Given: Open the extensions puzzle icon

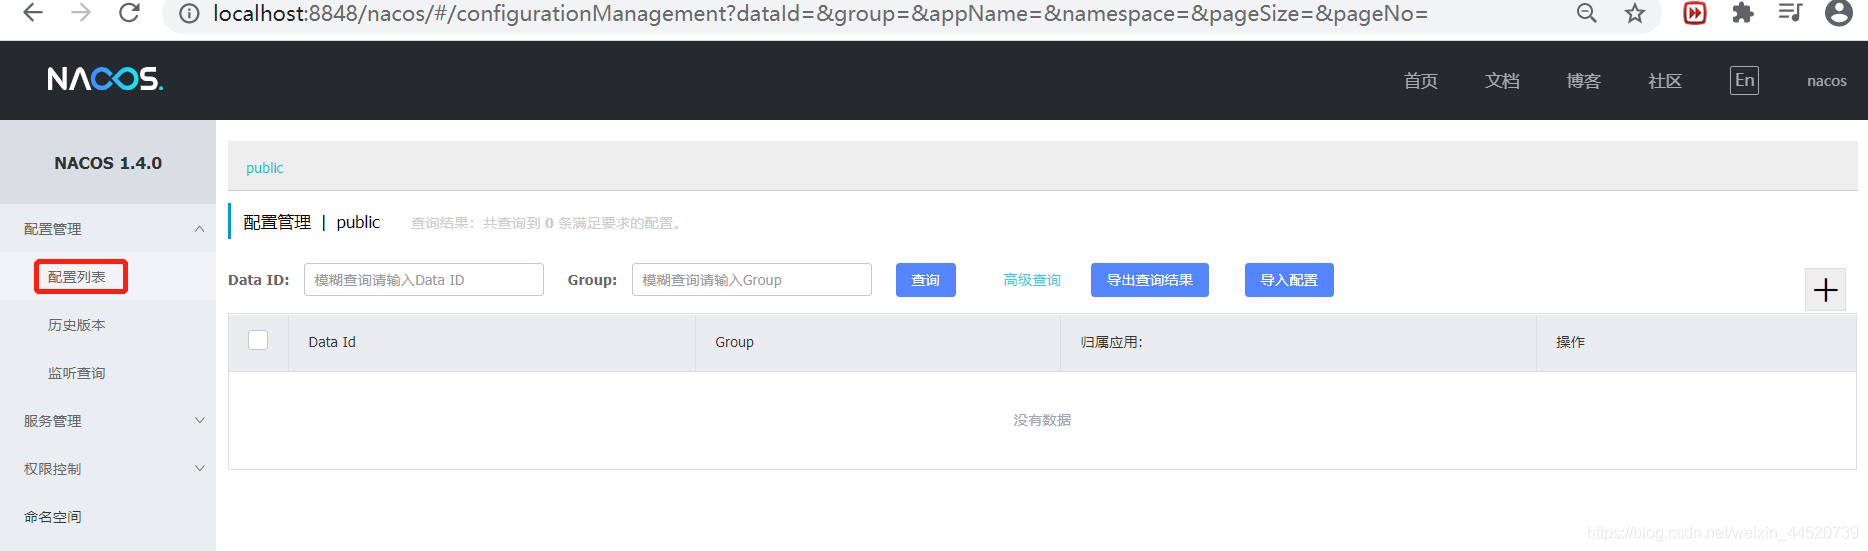Looking at the screenshot, I should [x=1743, y=13].
